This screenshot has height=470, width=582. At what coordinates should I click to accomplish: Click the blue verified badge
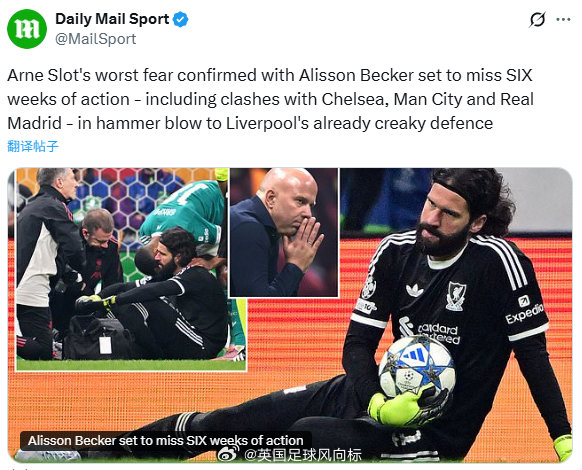[181, 19]
